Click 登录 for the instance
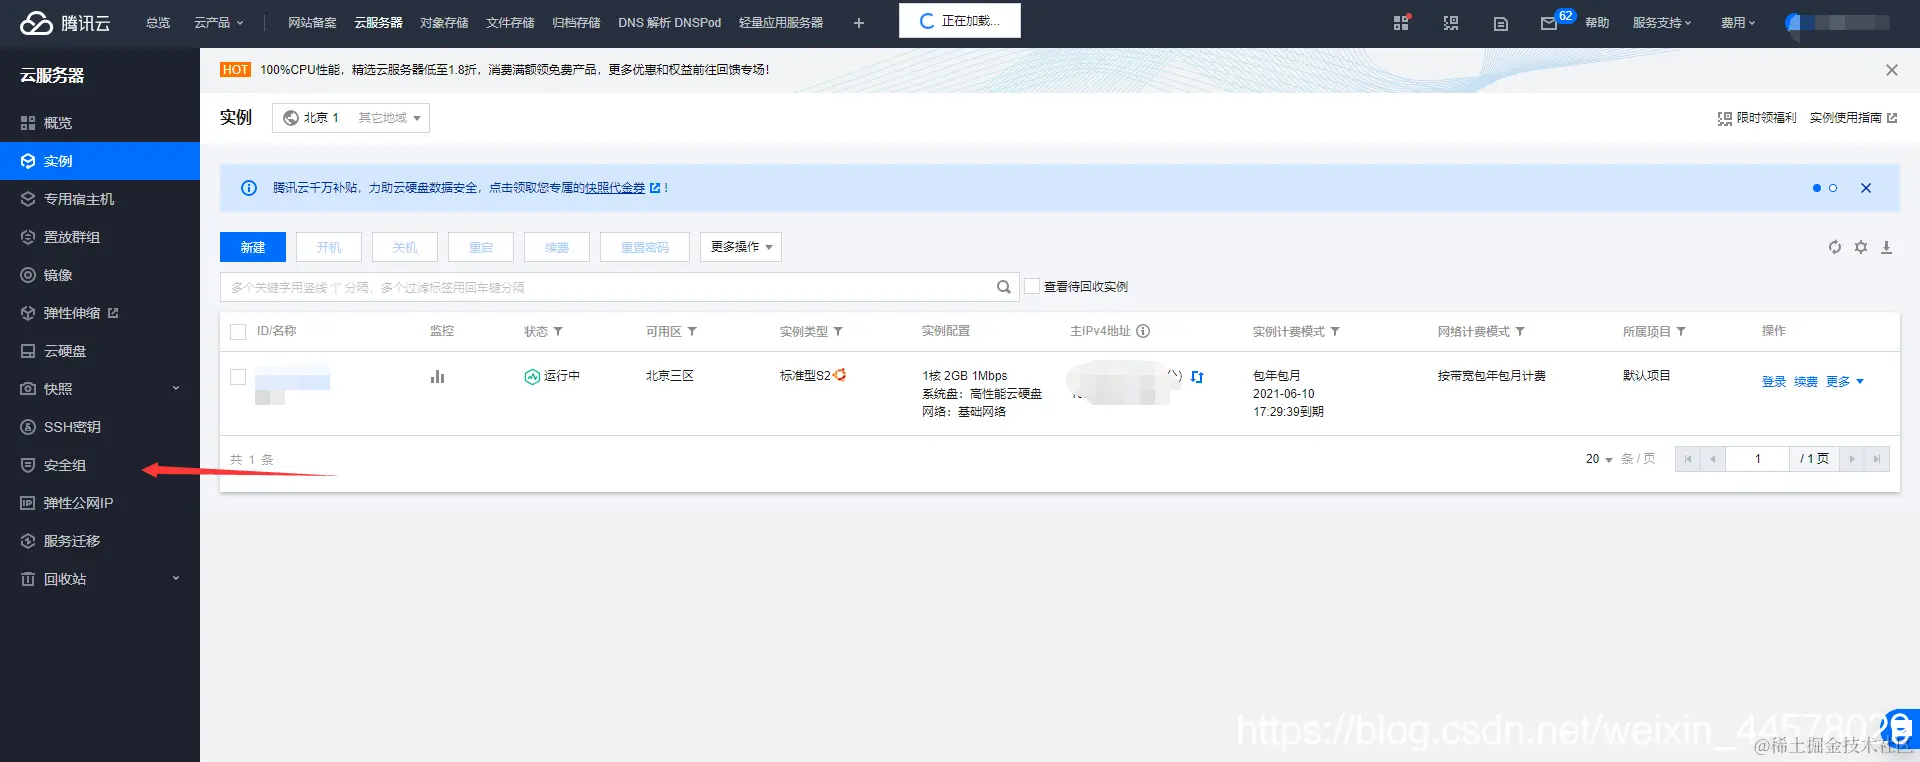 (x=1774, y=382)
